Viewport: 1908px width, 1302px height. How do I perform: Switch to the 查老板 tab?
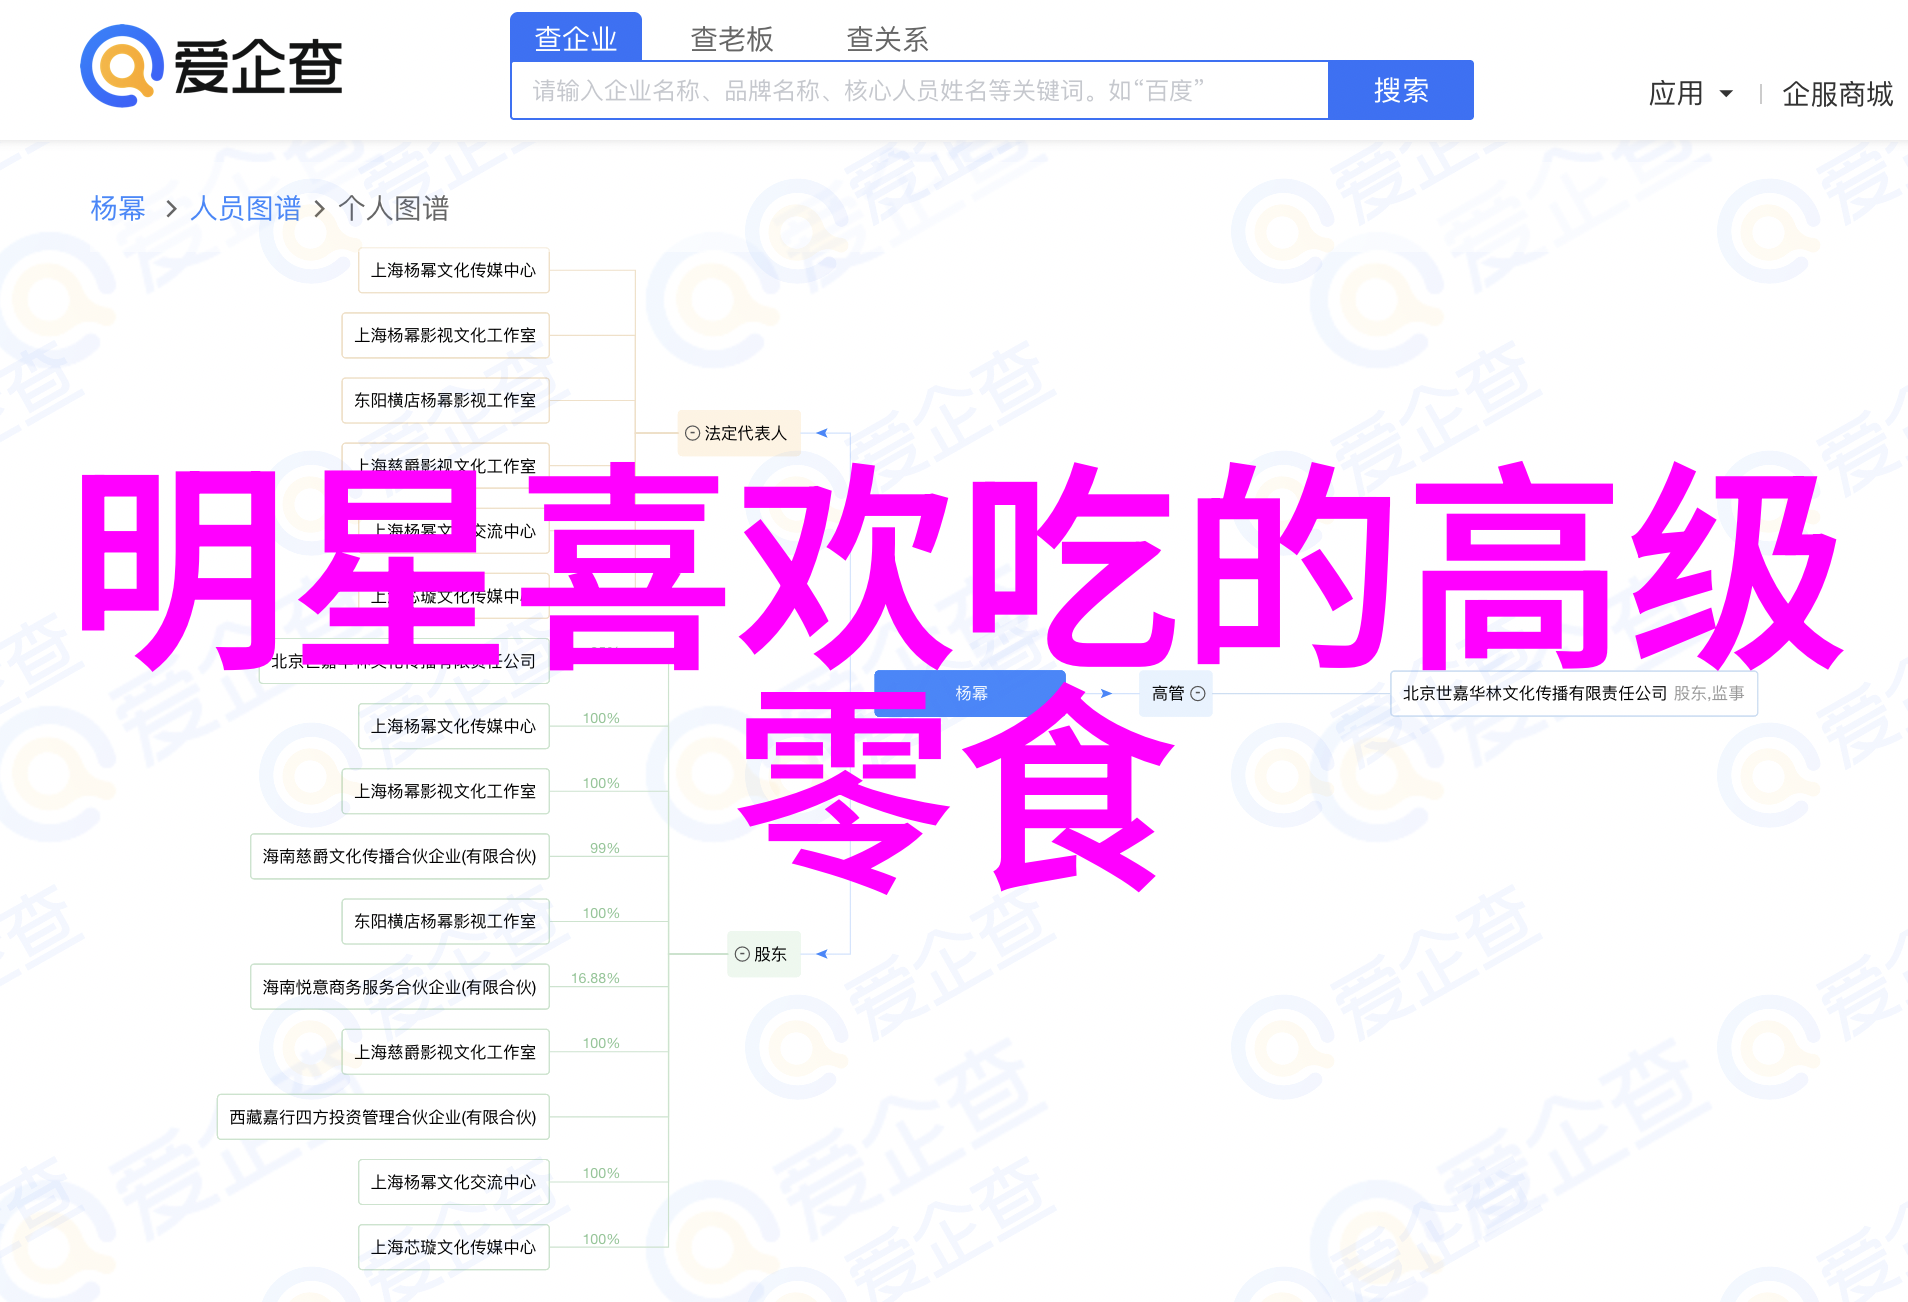point(732,38)
